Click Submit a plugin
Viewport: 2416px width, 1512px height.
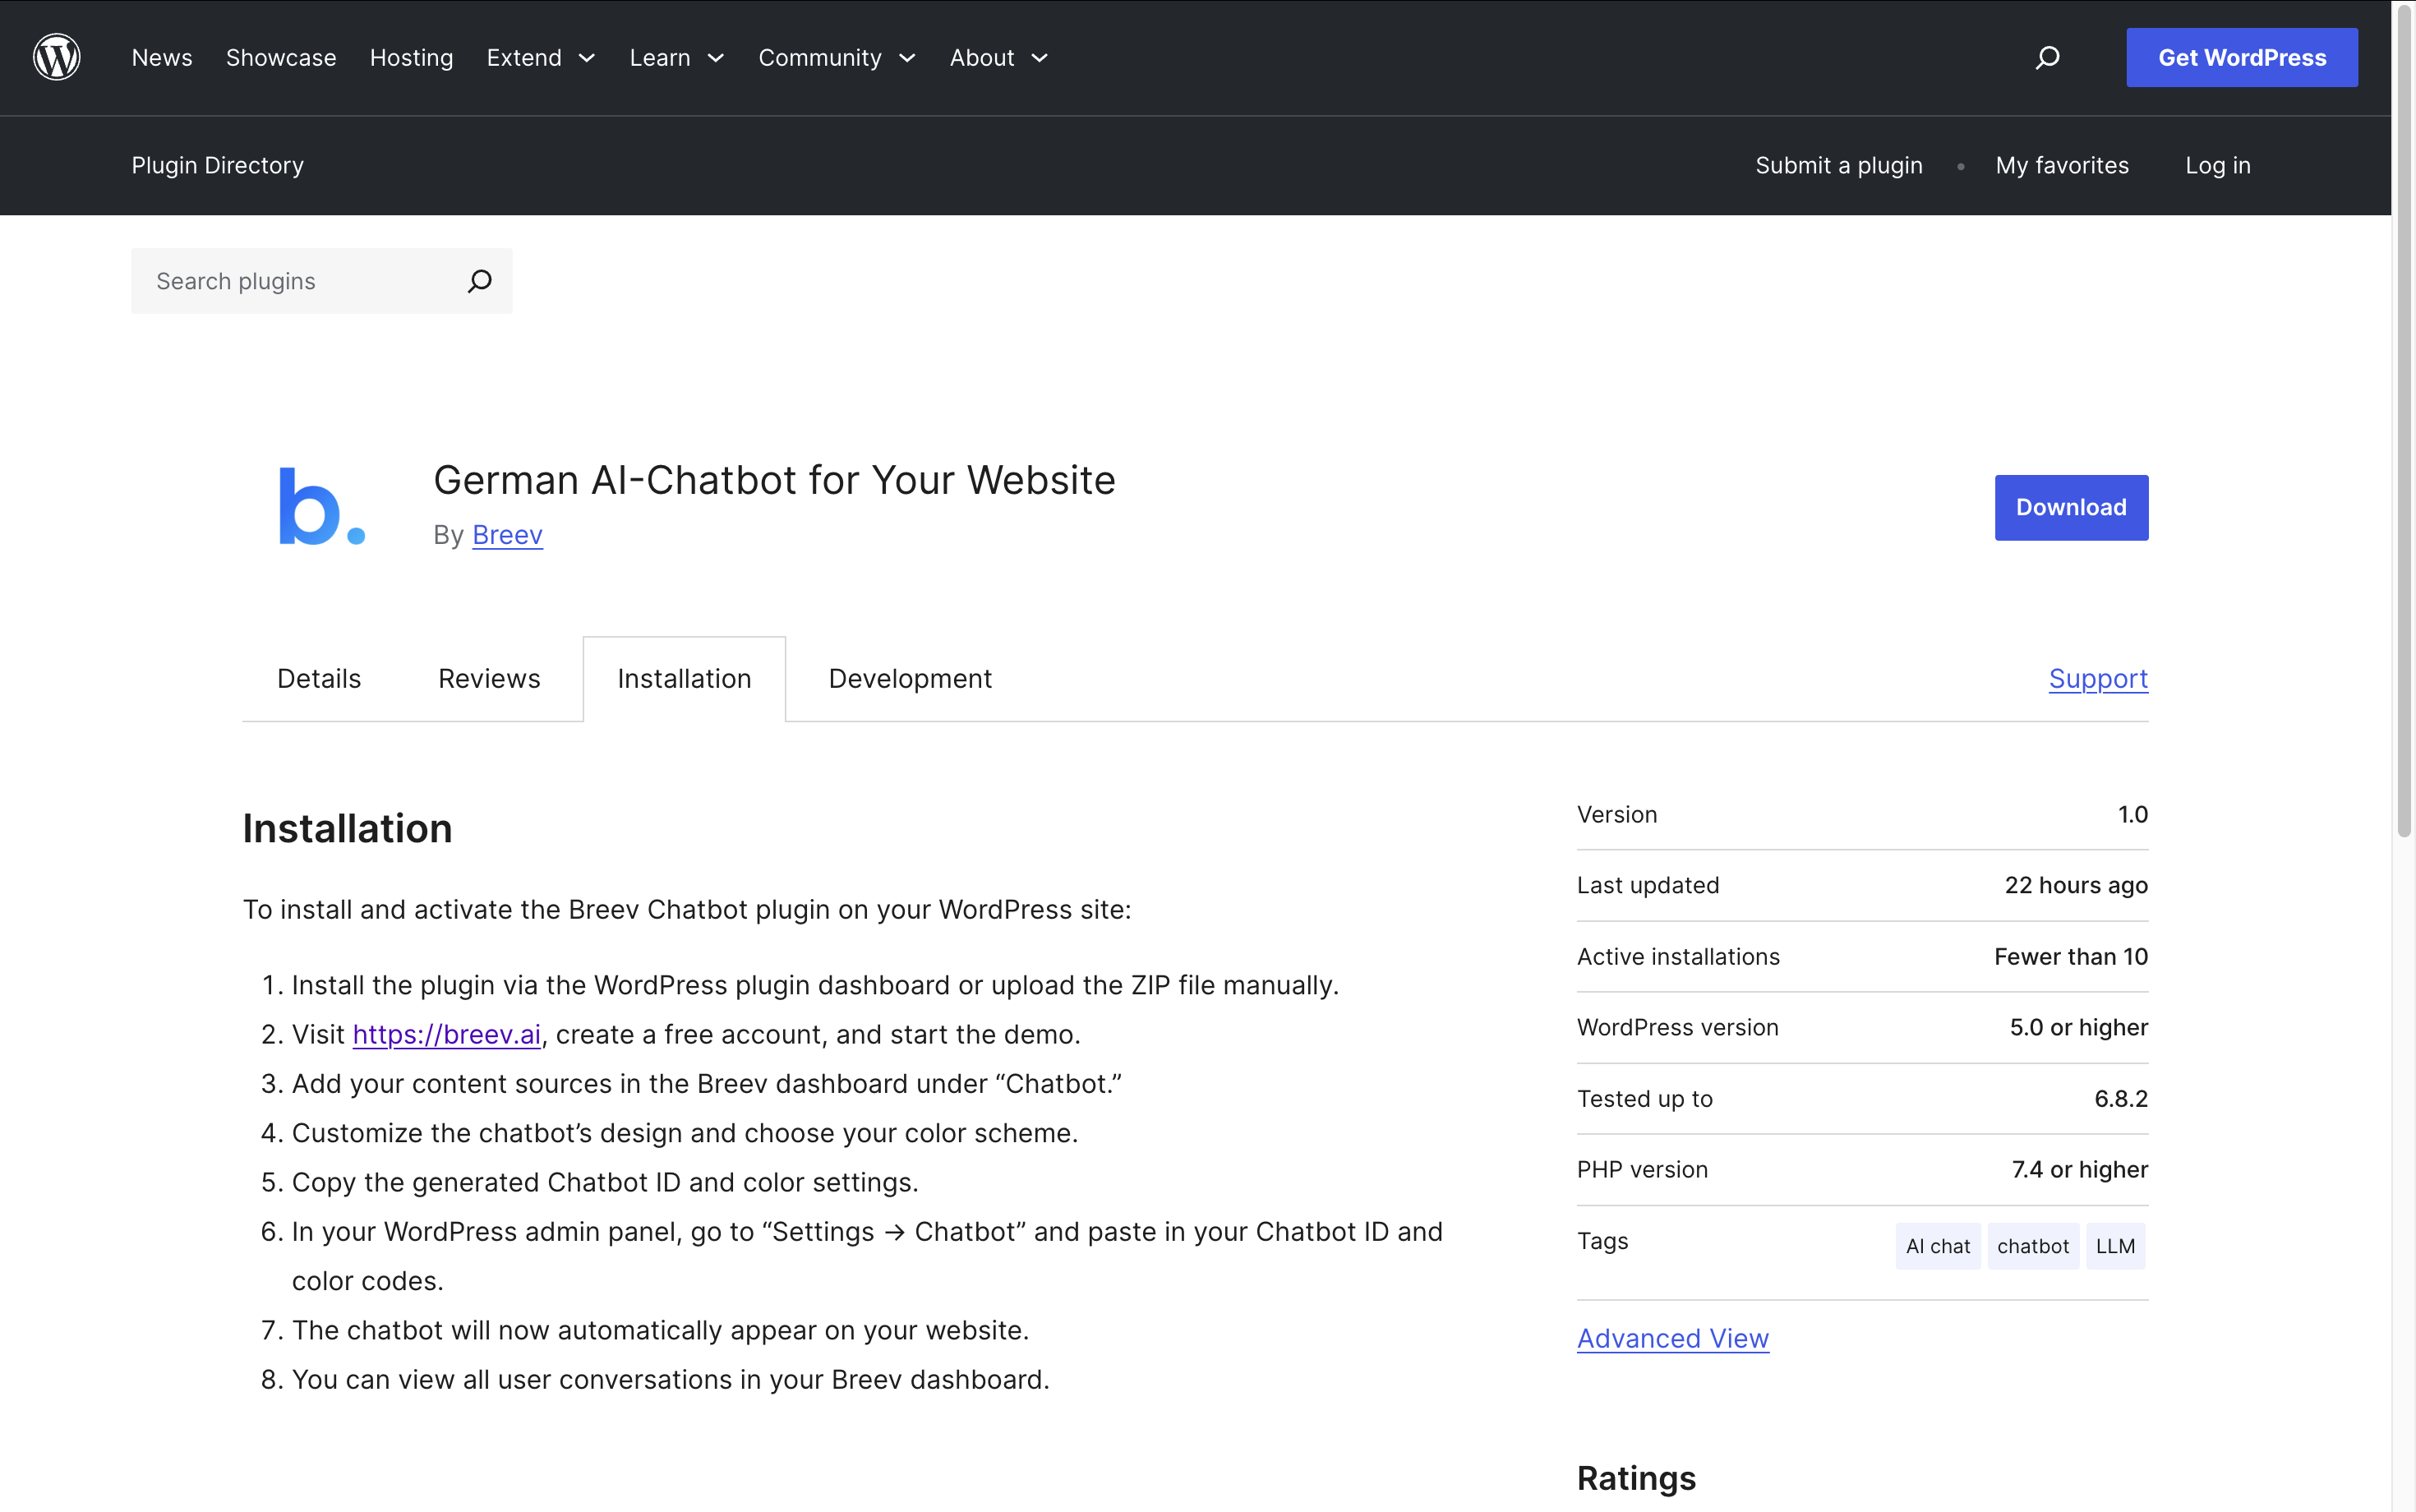(1839, 165)
